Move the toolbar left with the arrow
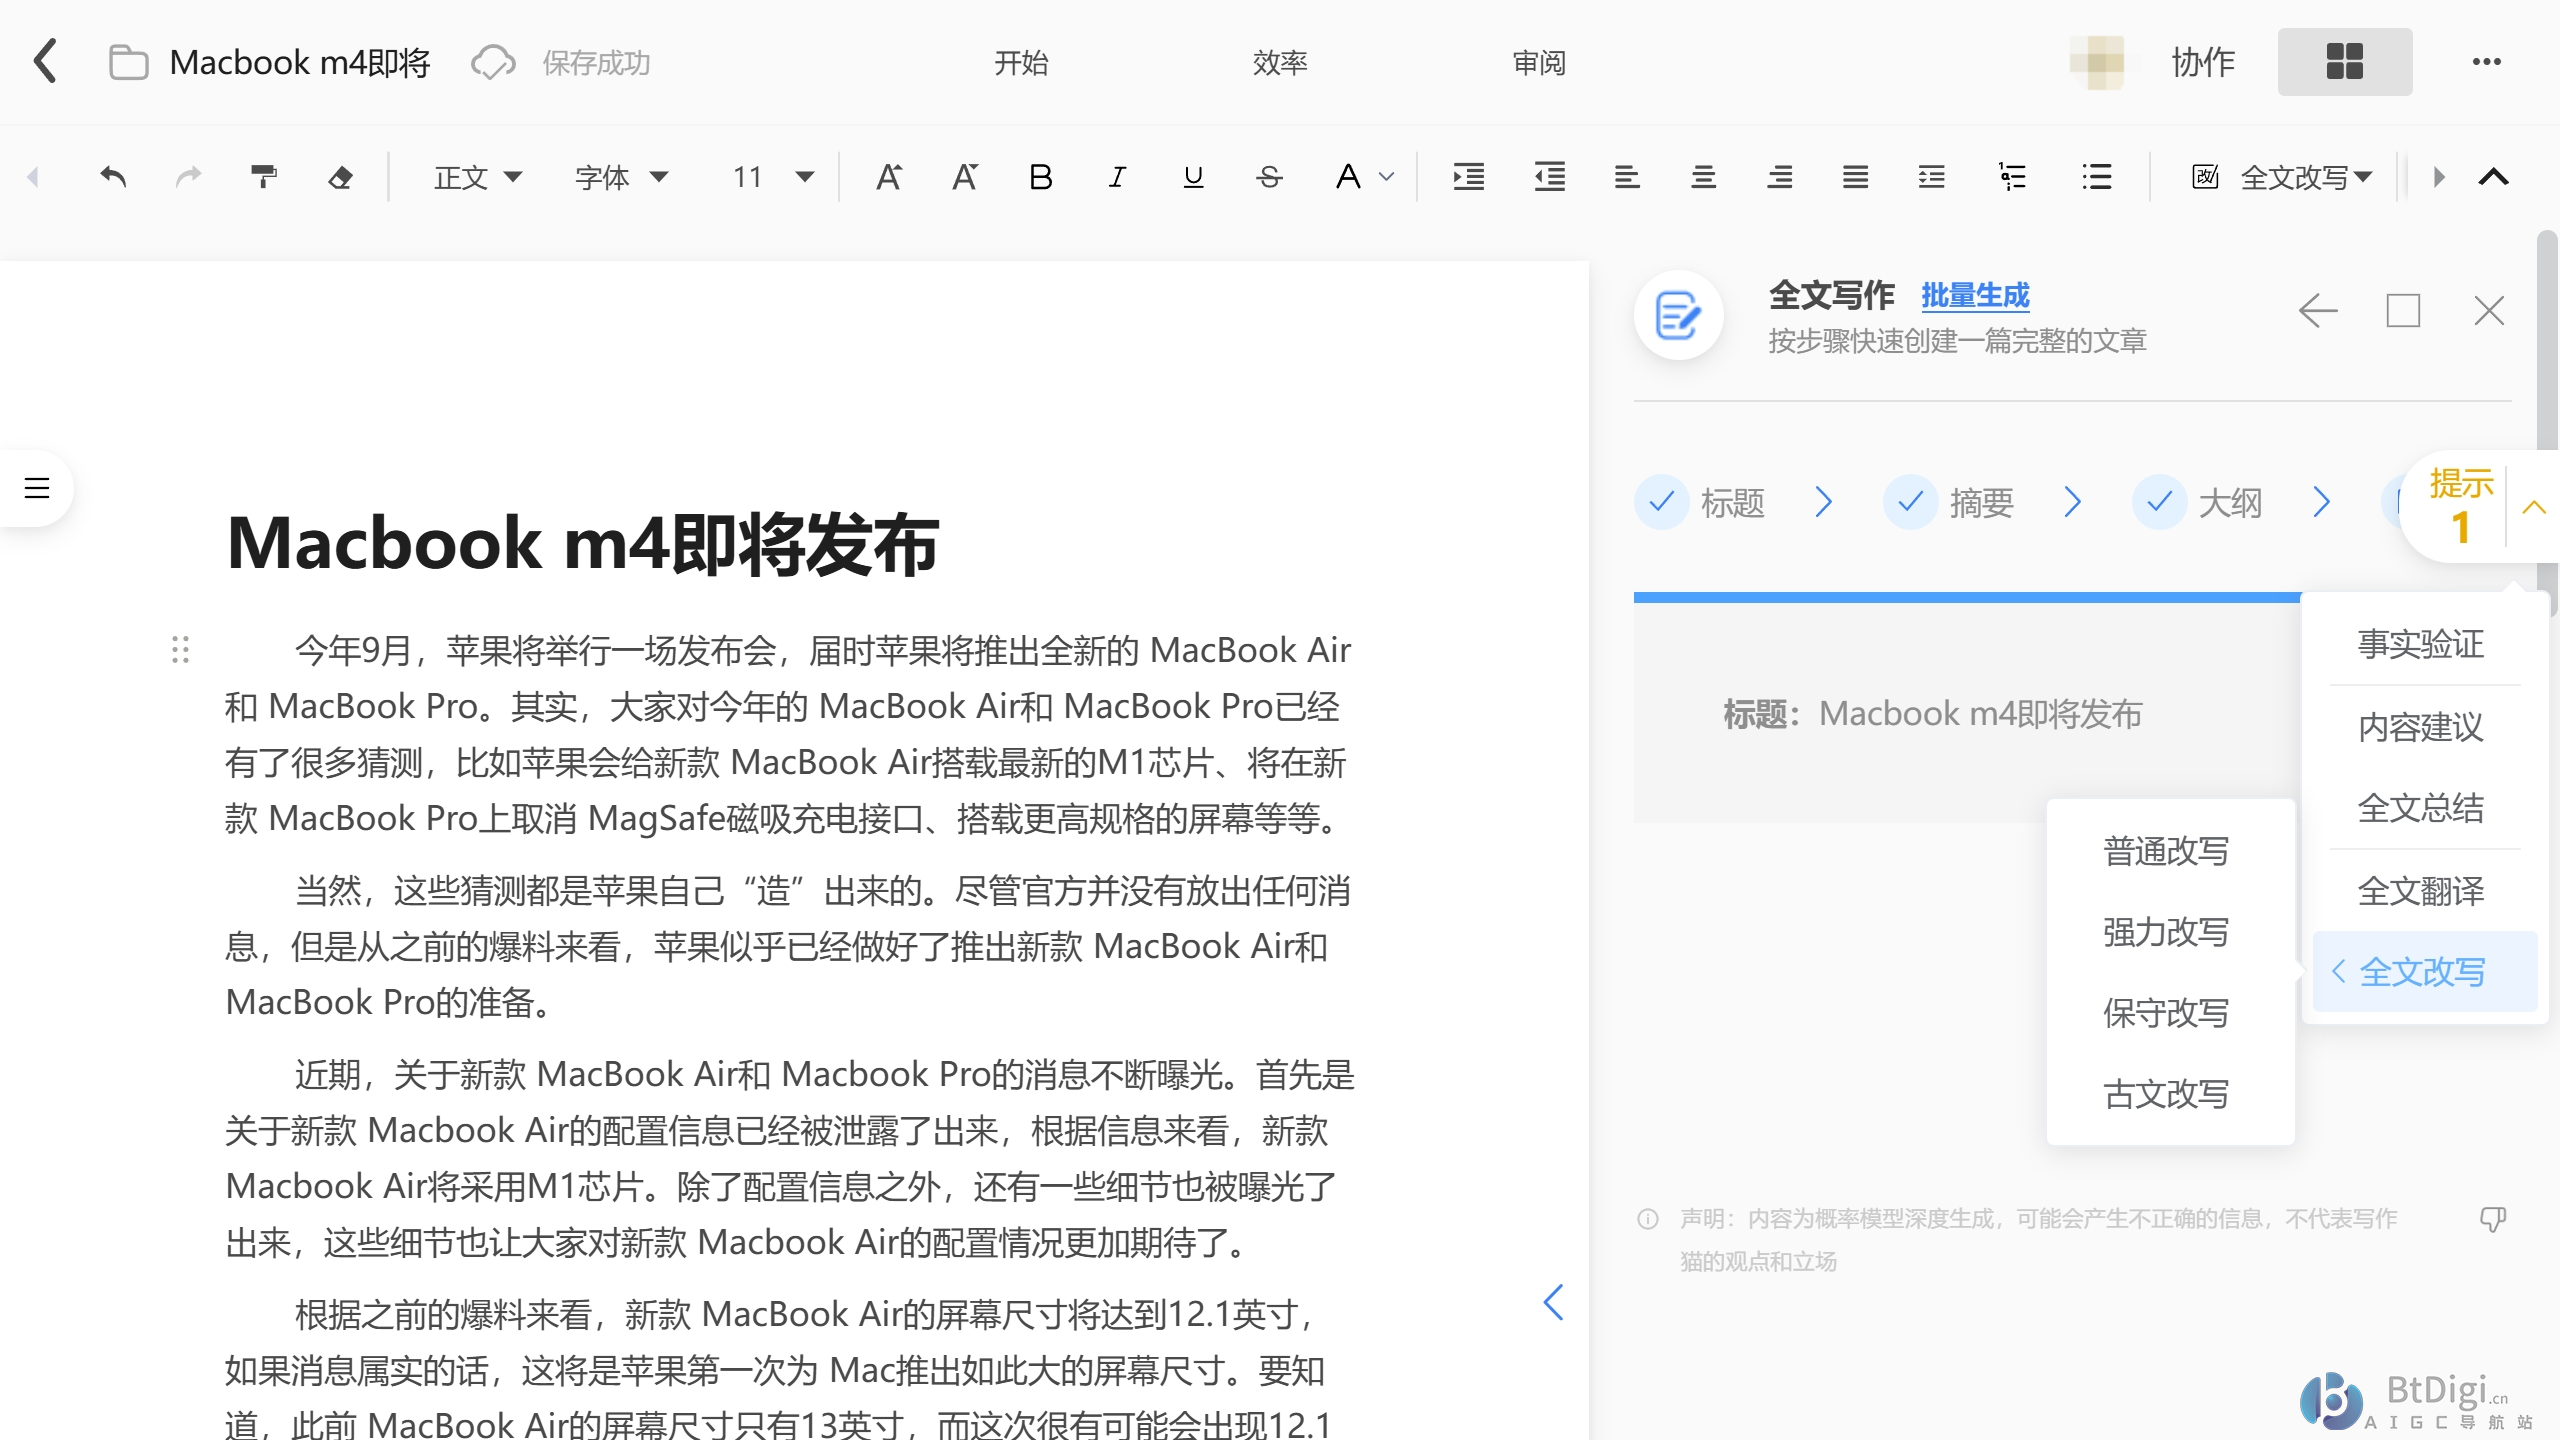 pyautogui.click(x=33, y=177)
